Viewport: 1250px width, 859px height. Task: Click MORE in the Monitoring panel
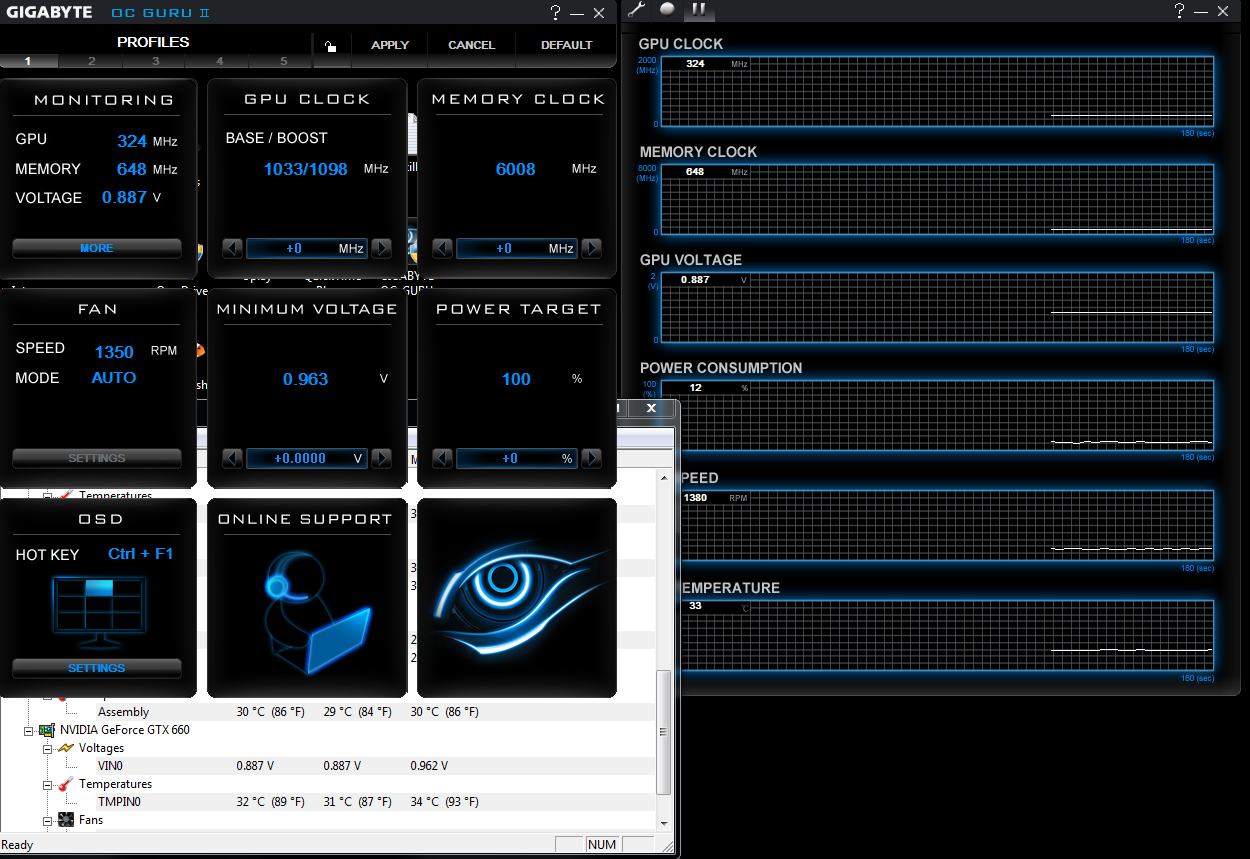point(97,248)
